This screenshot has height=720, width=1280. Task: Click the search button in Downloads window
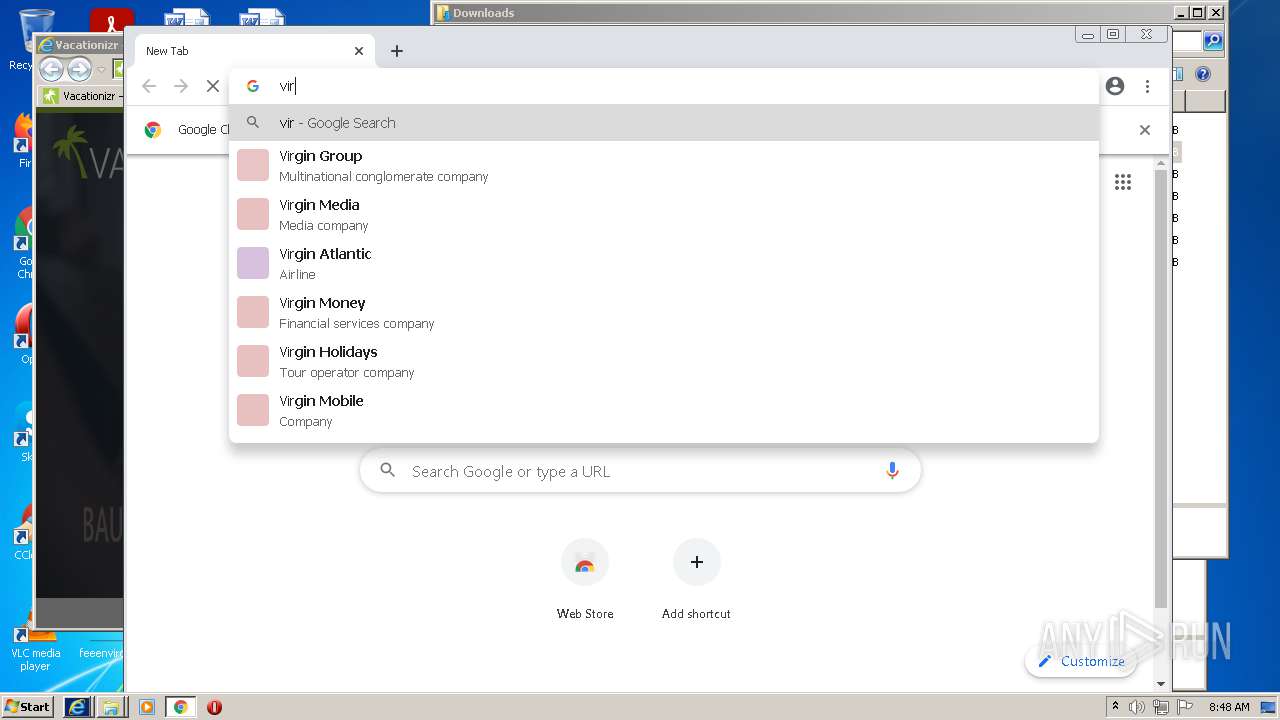pos(1213,40)
